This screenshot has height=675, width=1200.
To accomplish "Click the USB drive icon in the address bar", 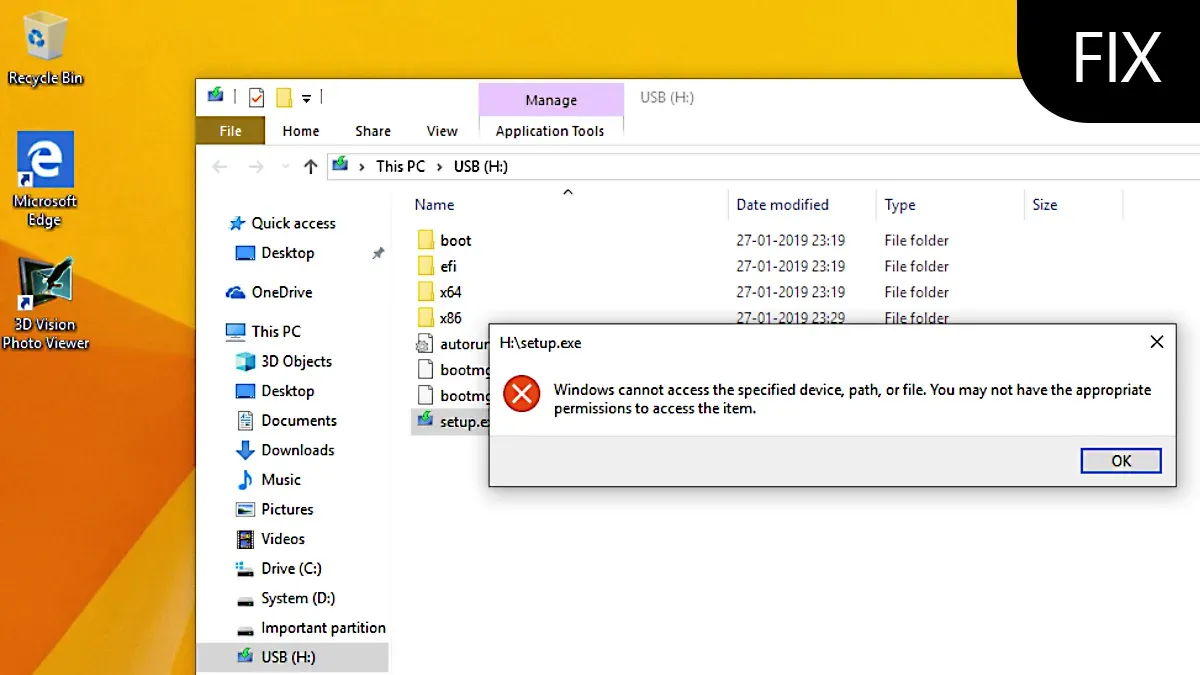I will pos(340,166).
